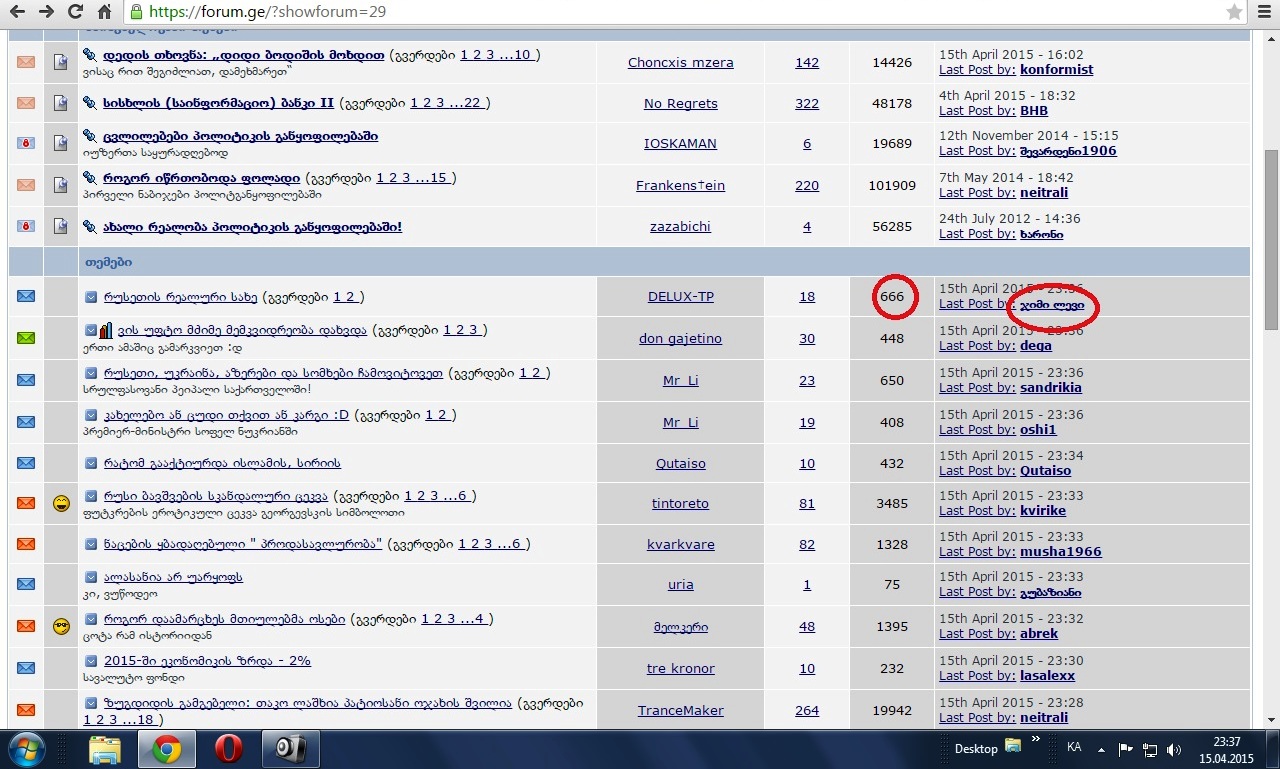Go back with the browser Back arrow

click(17, 13)
